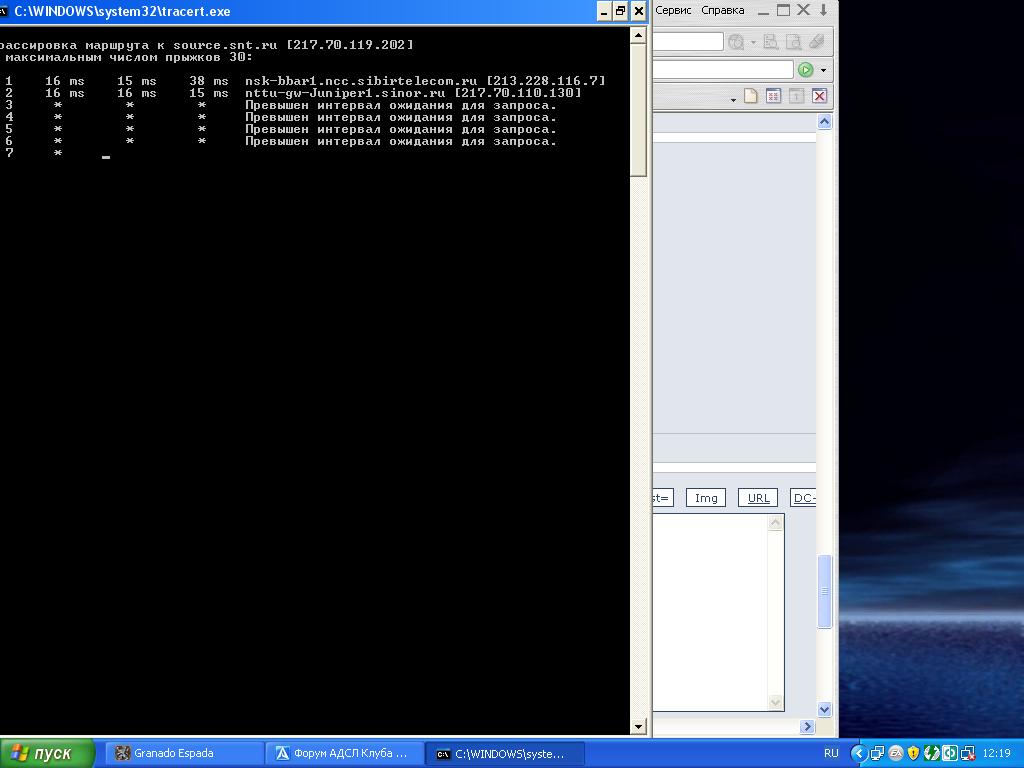
Task: Click the EA icon in system tray
Action: point(896,753)
